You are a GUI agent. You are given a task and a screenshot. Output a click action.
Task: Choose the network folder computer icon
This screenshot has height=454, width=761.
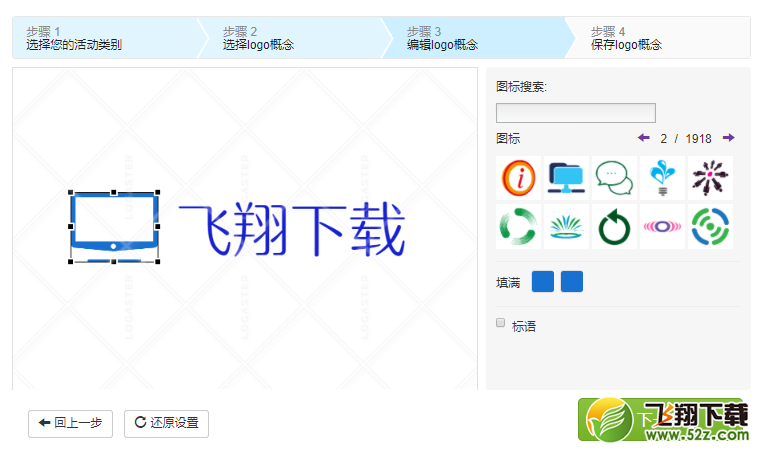(566, 178)
